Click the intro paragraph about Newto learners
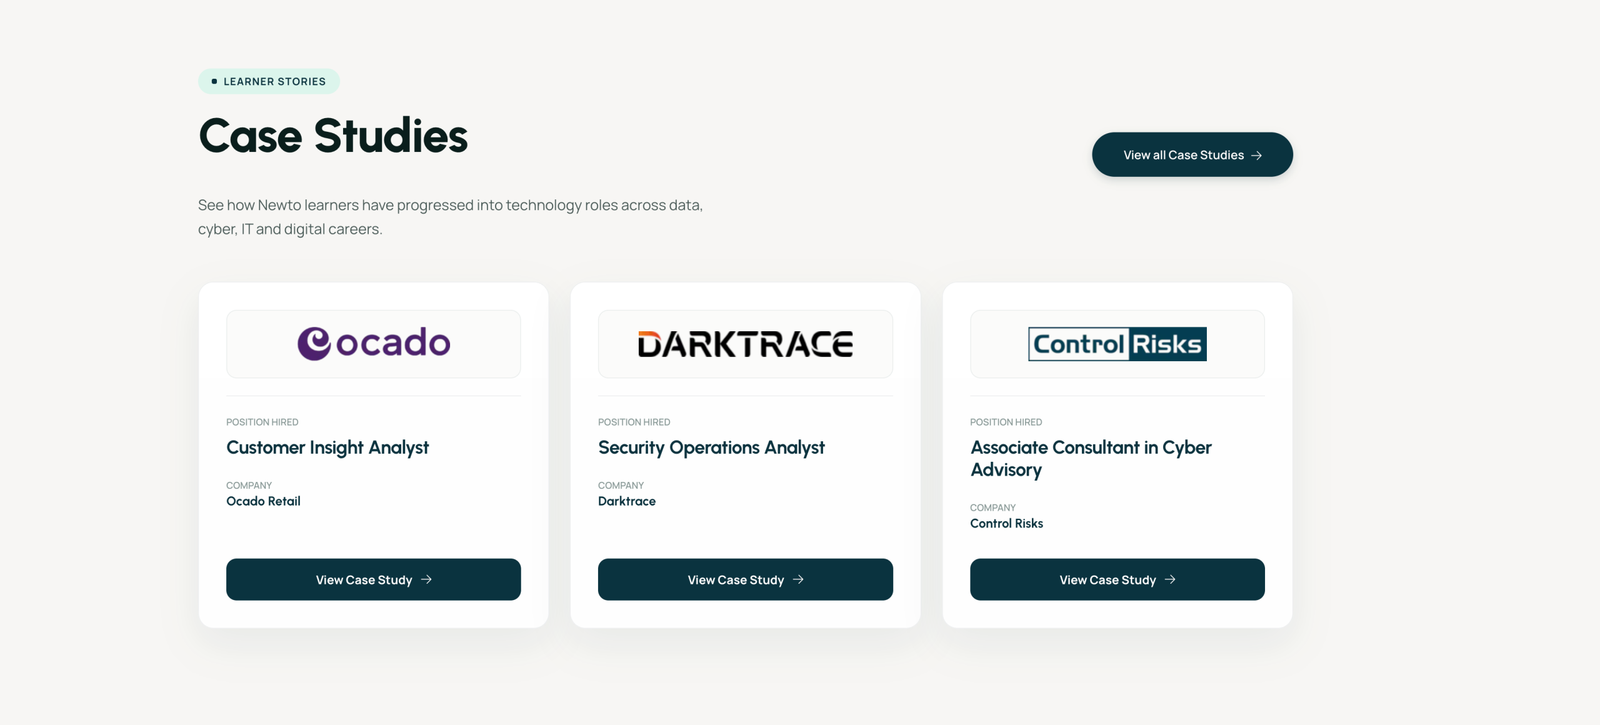 [x=450, y=217]
